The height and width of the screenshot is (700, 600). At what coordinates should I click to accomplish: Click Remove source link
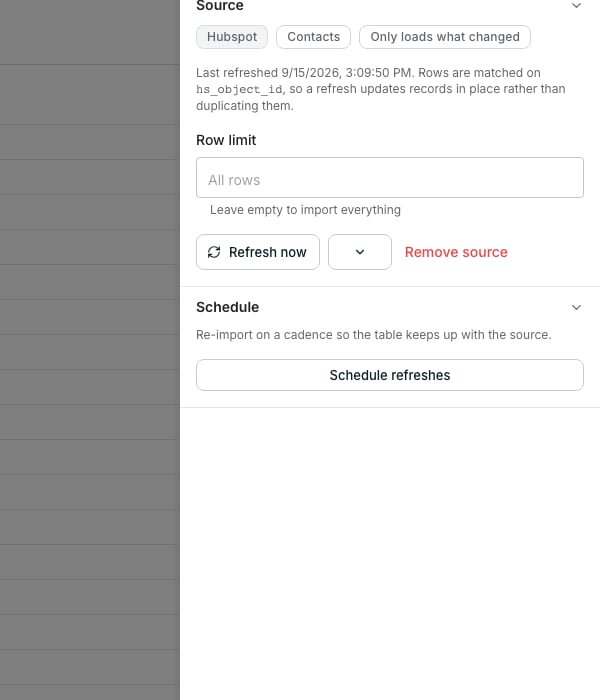click(x=456, y=252)
